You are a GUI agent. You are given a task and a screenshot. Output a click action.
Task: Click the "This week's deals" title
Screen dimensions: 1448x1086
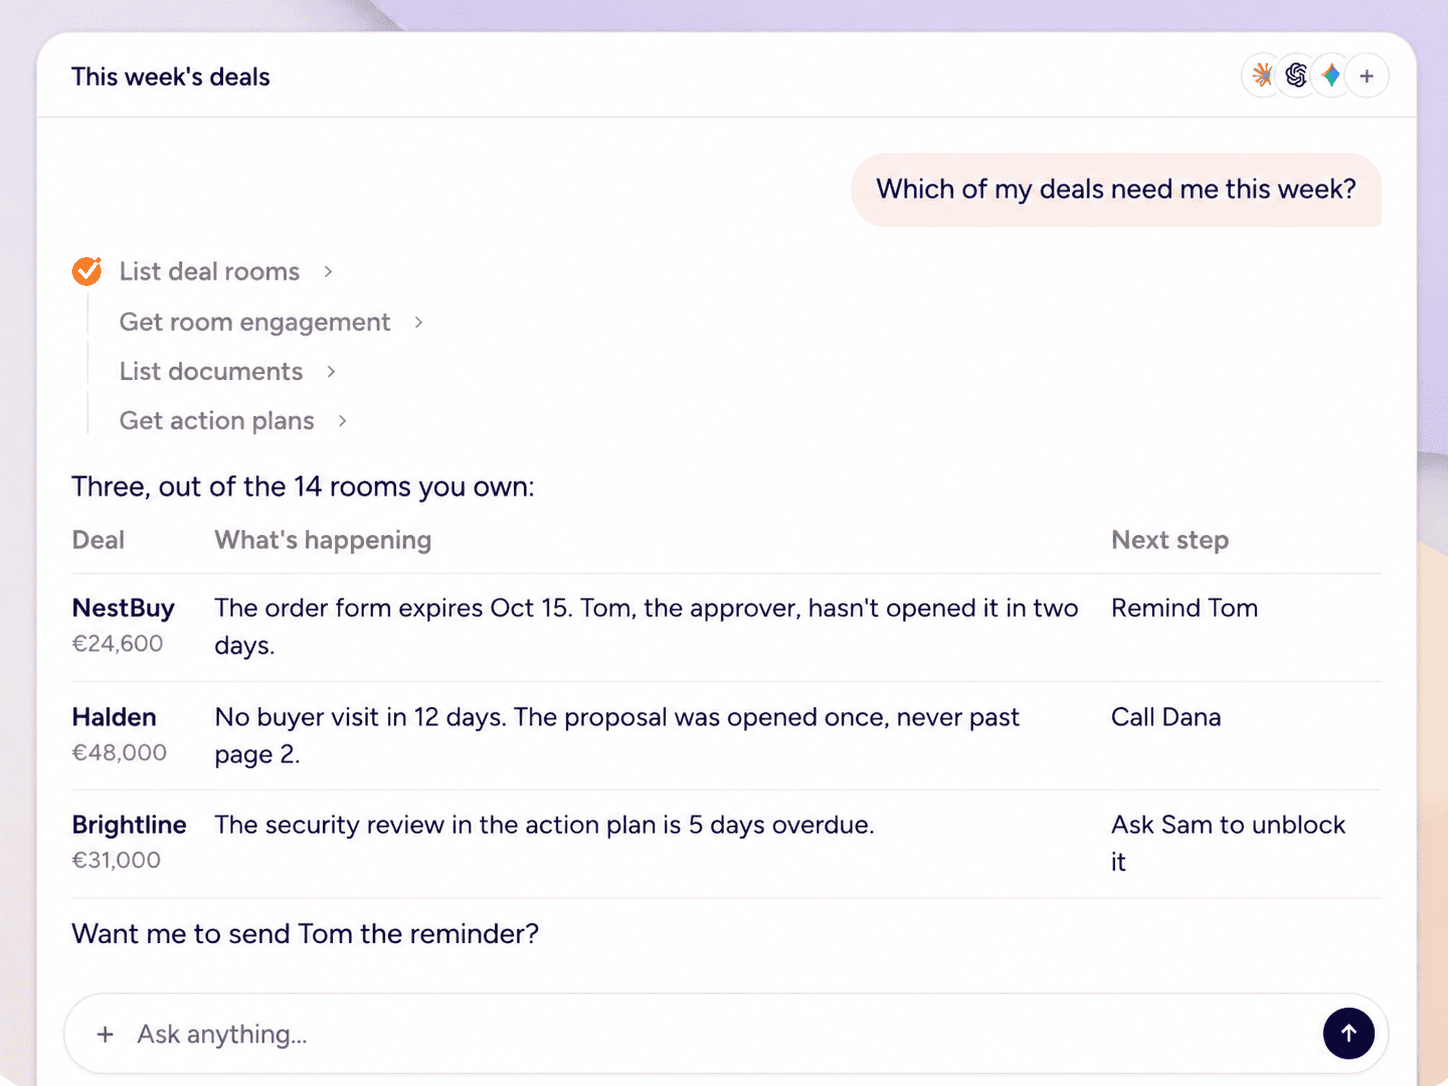coord(171,77)
